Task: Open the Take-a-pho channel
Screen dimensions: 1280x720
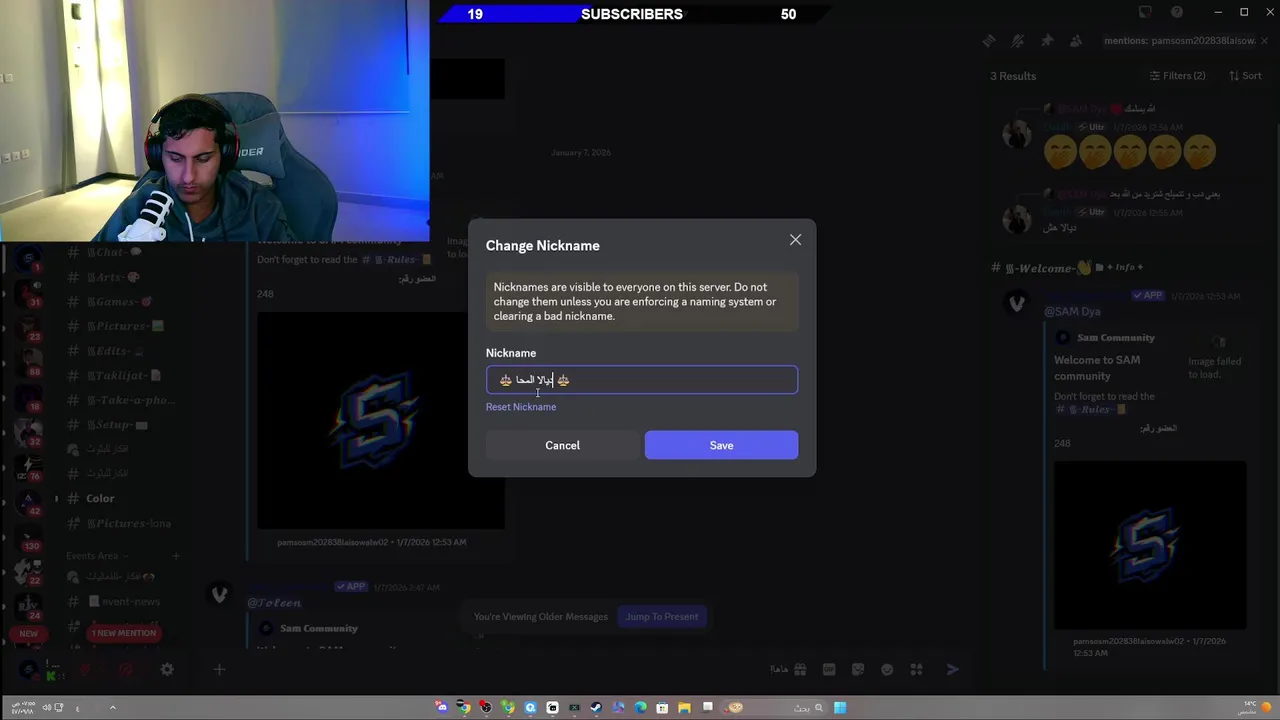Action: click(x=120, y=400)
